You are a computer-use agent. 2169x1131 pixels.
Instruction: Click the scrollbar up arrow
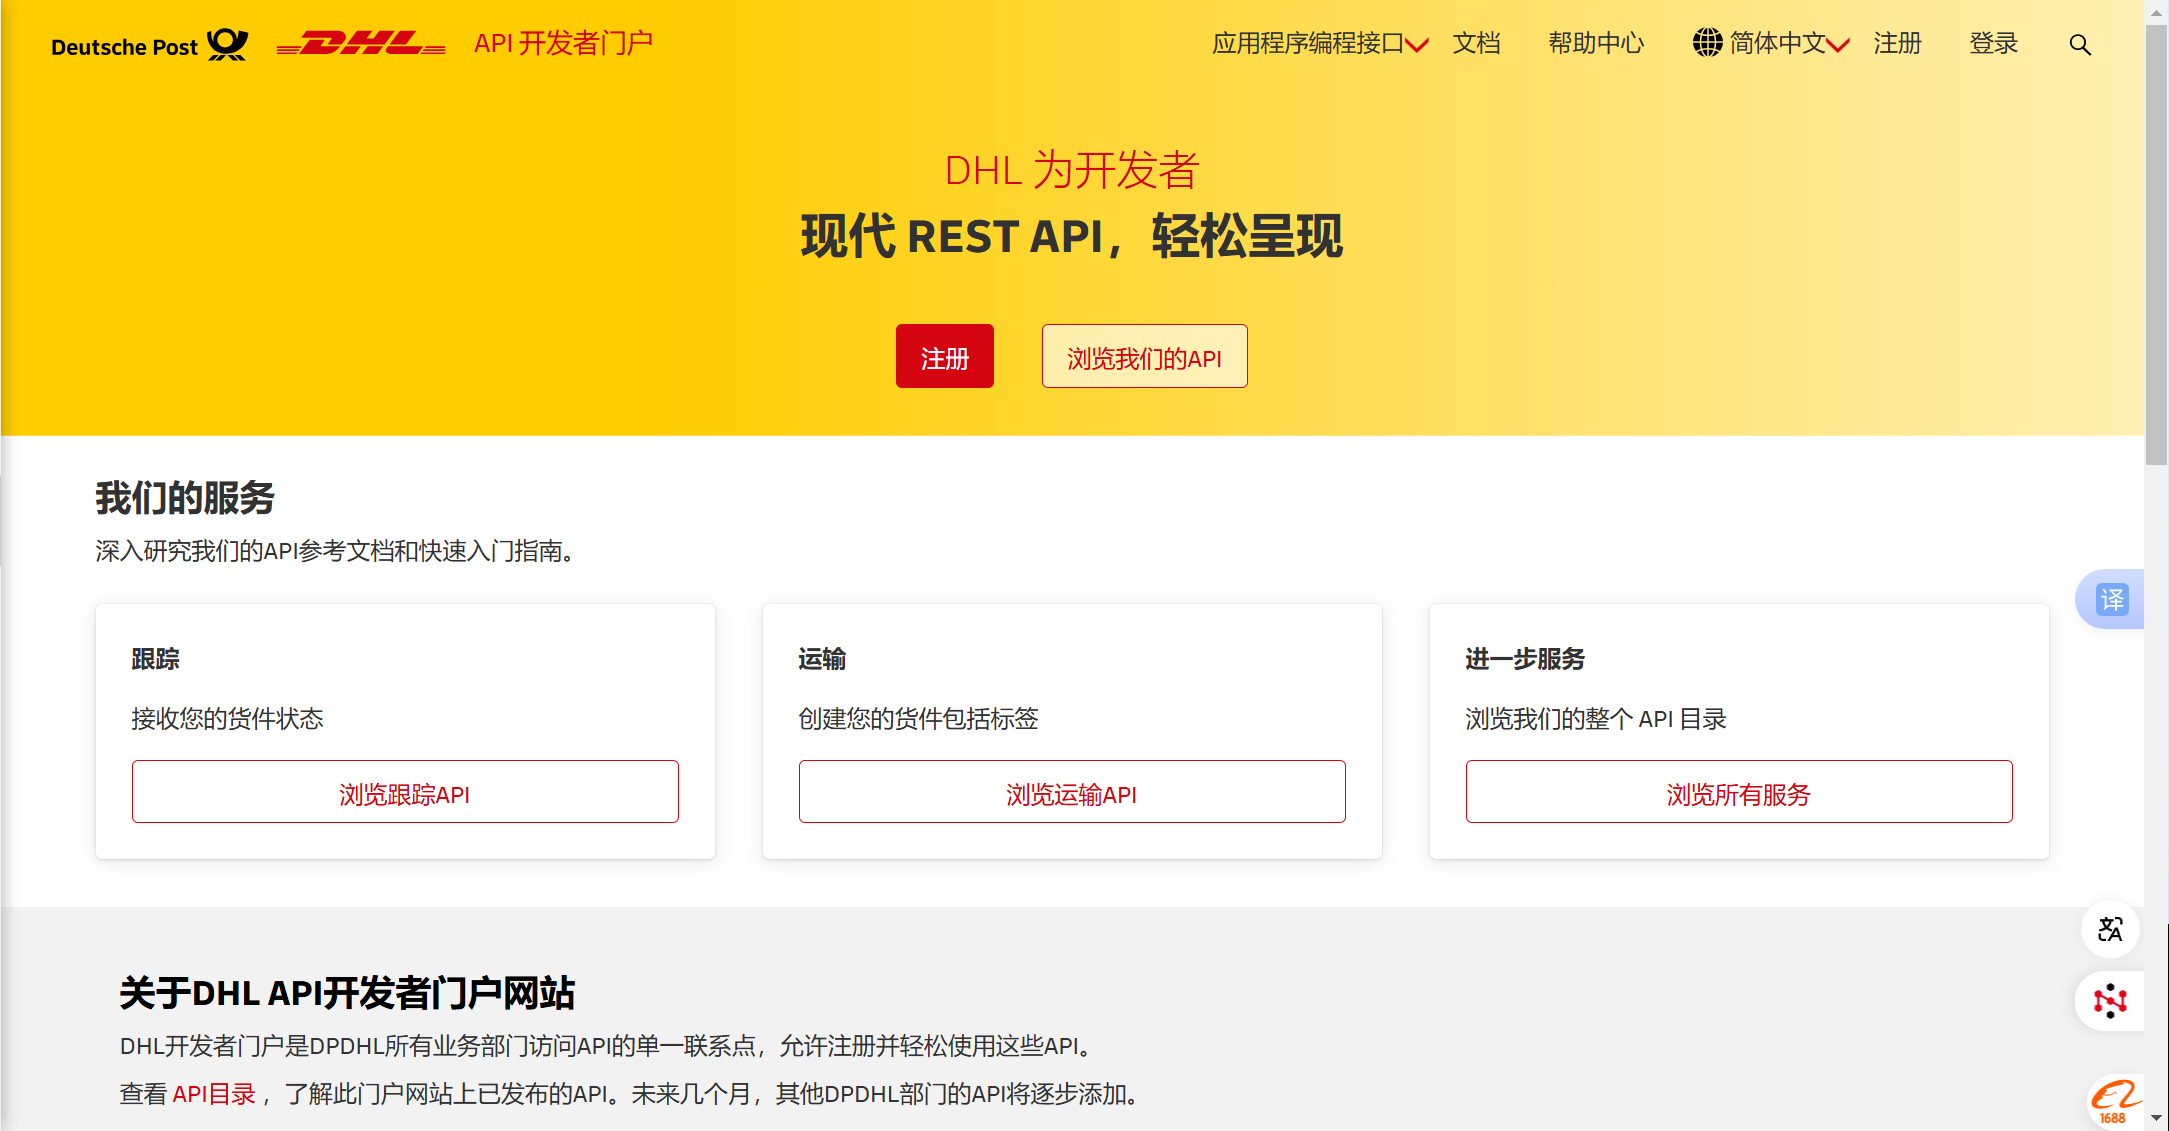point(2156,11)
